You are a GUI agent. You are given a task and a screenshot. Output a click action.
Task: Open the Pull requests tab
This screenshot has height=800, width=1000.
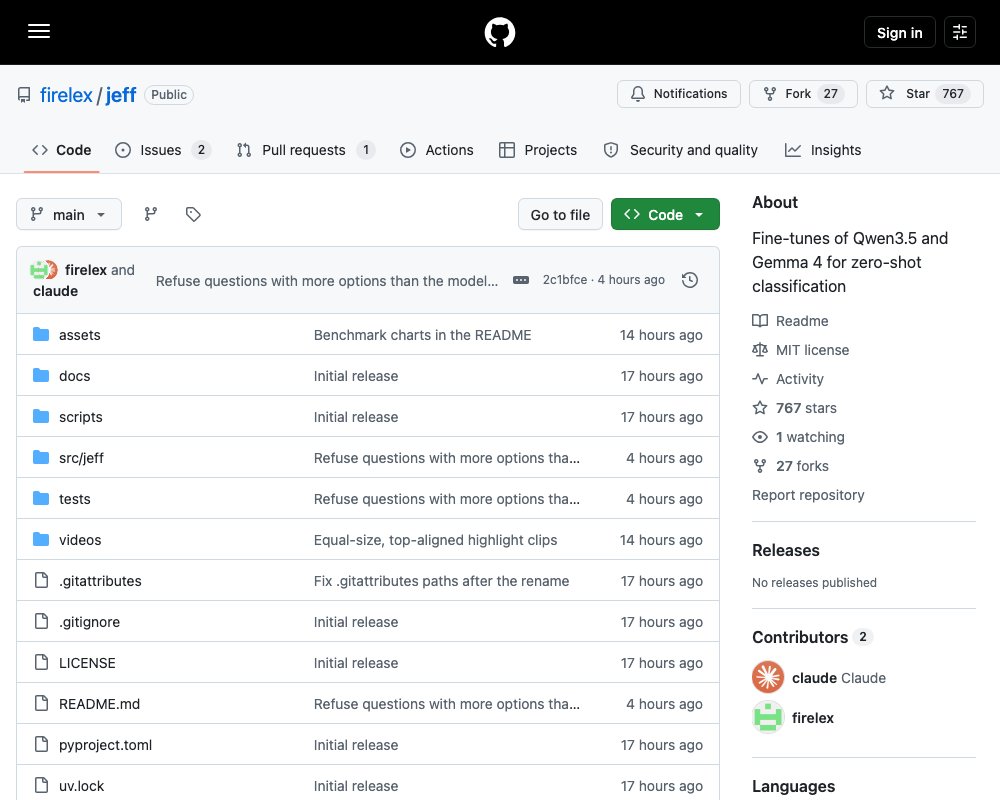[x=305, y=150]
